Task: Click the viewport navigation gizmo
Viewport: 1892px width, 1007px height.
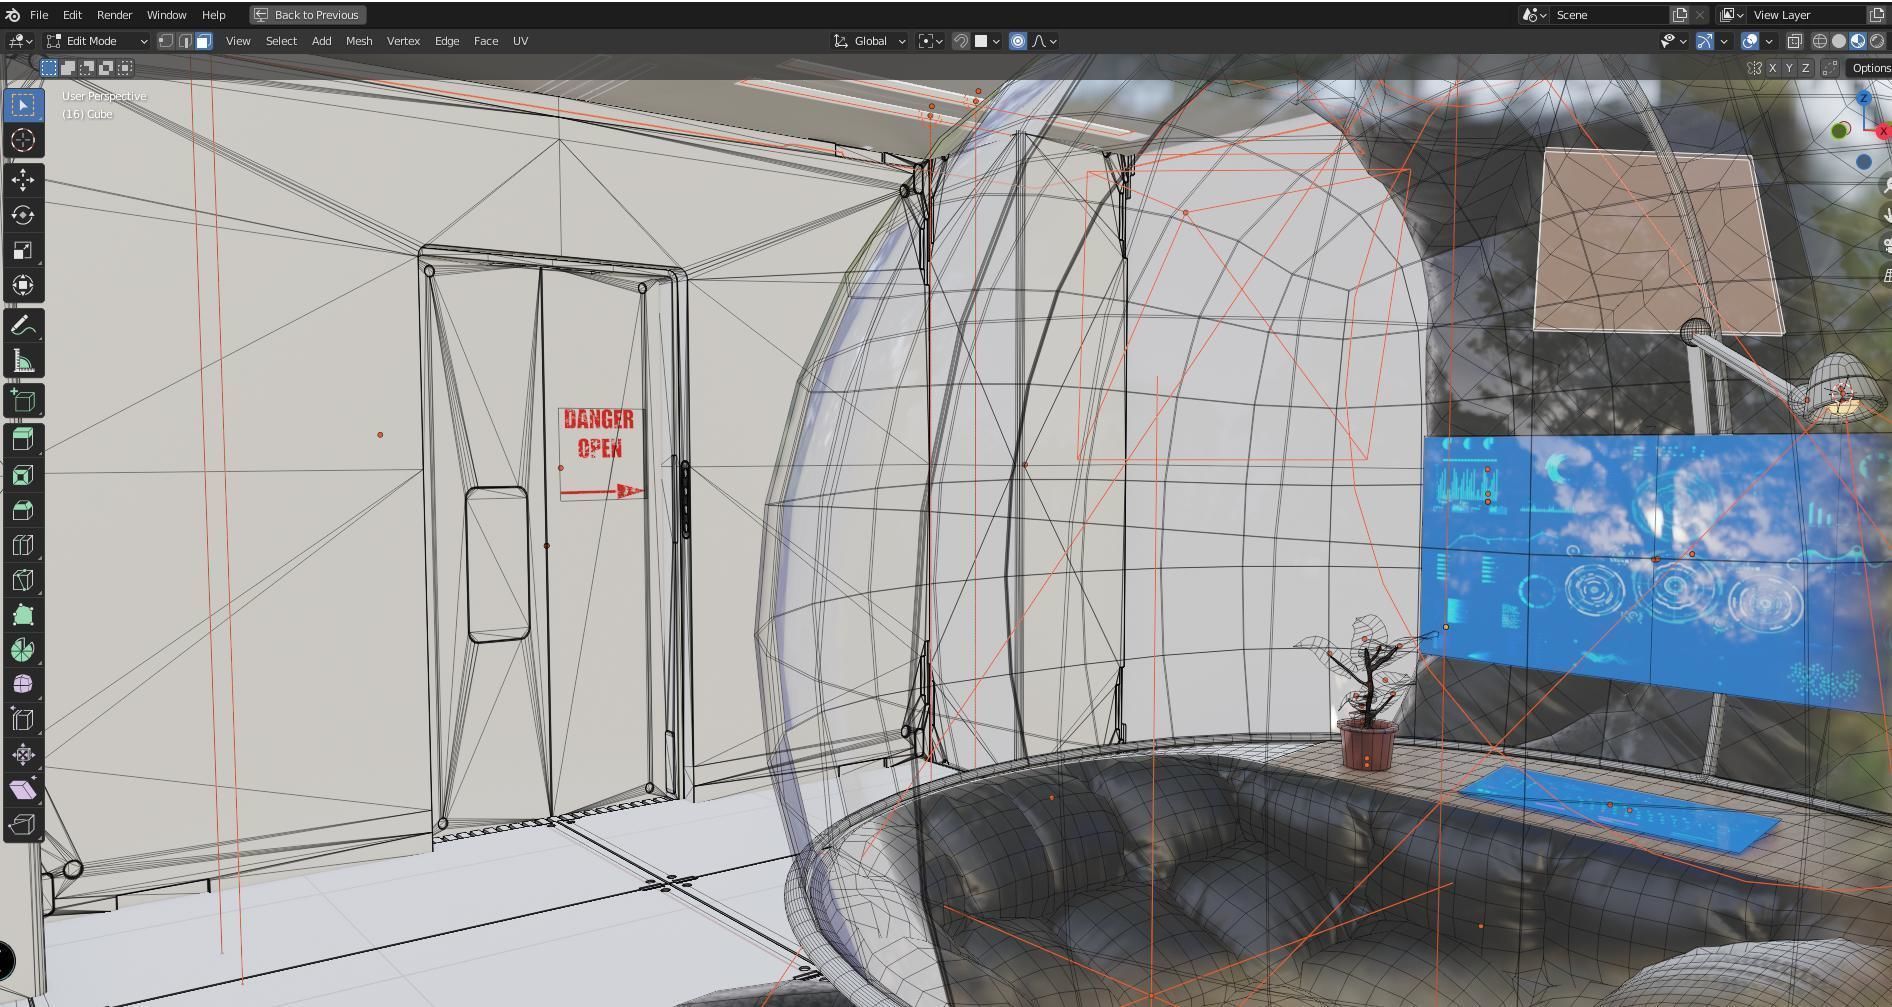Action: [1862, 130]
